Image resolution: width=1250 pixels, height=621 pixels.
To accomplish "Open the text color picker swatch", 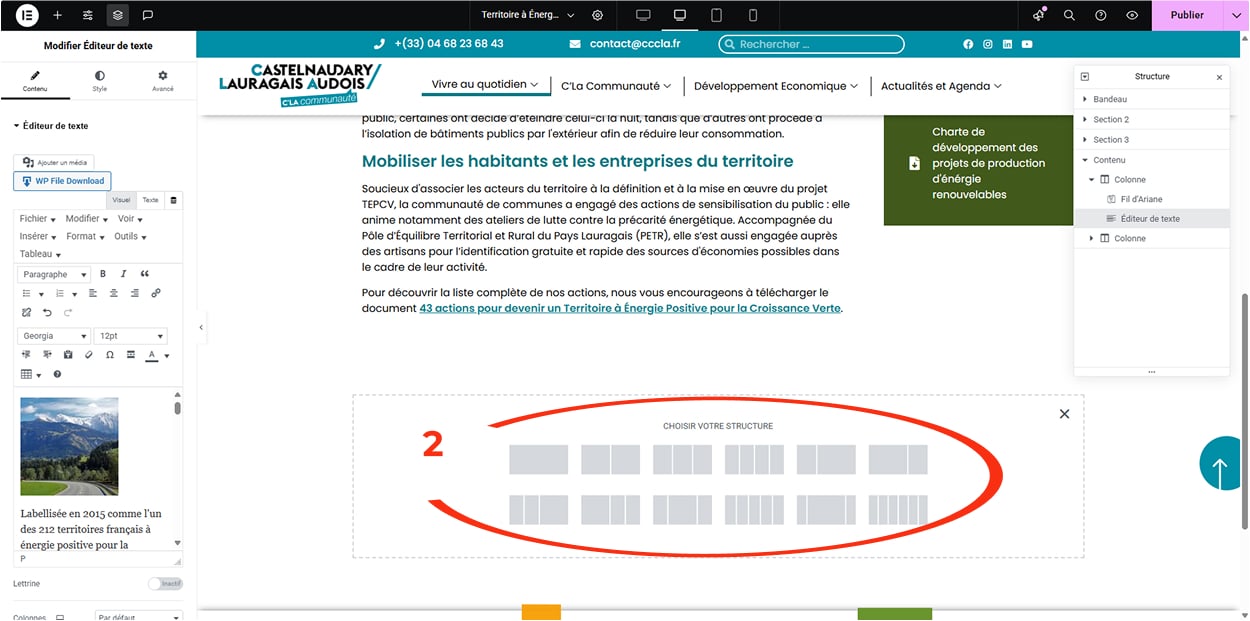I will [x=152, y=355].
